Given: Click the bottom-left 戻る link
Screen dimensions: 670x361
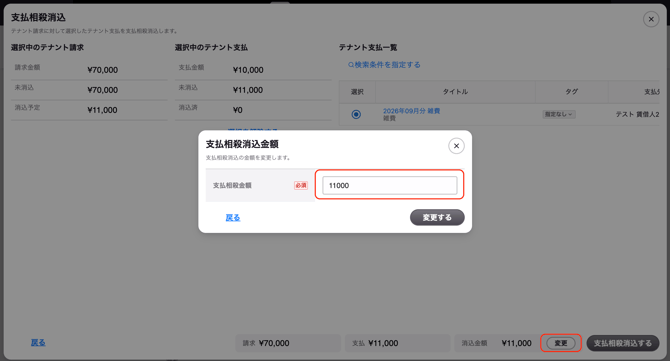Looking at the screenshot, I should 38,342.
